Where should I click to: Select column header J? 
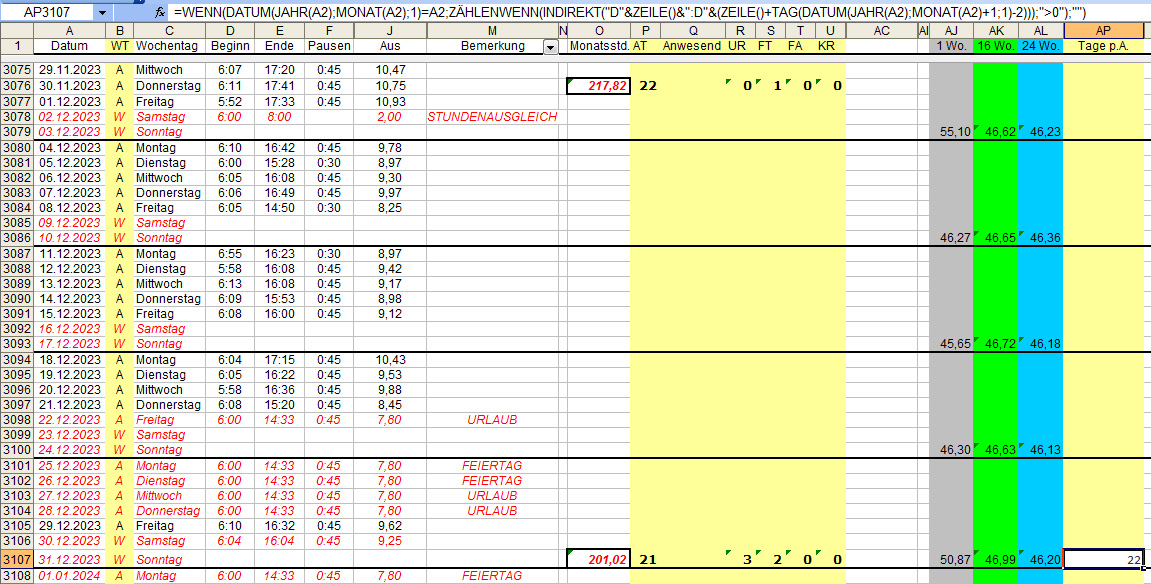tap(390, 31)
